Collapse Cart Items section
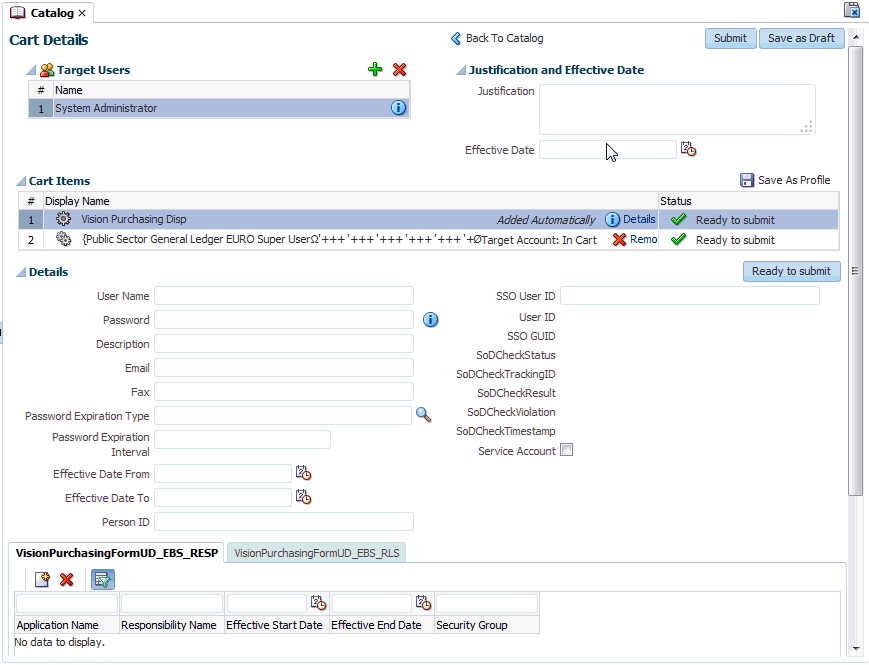Screen dimensions: 869x665 pyautogui.click(x=21, y=181)
